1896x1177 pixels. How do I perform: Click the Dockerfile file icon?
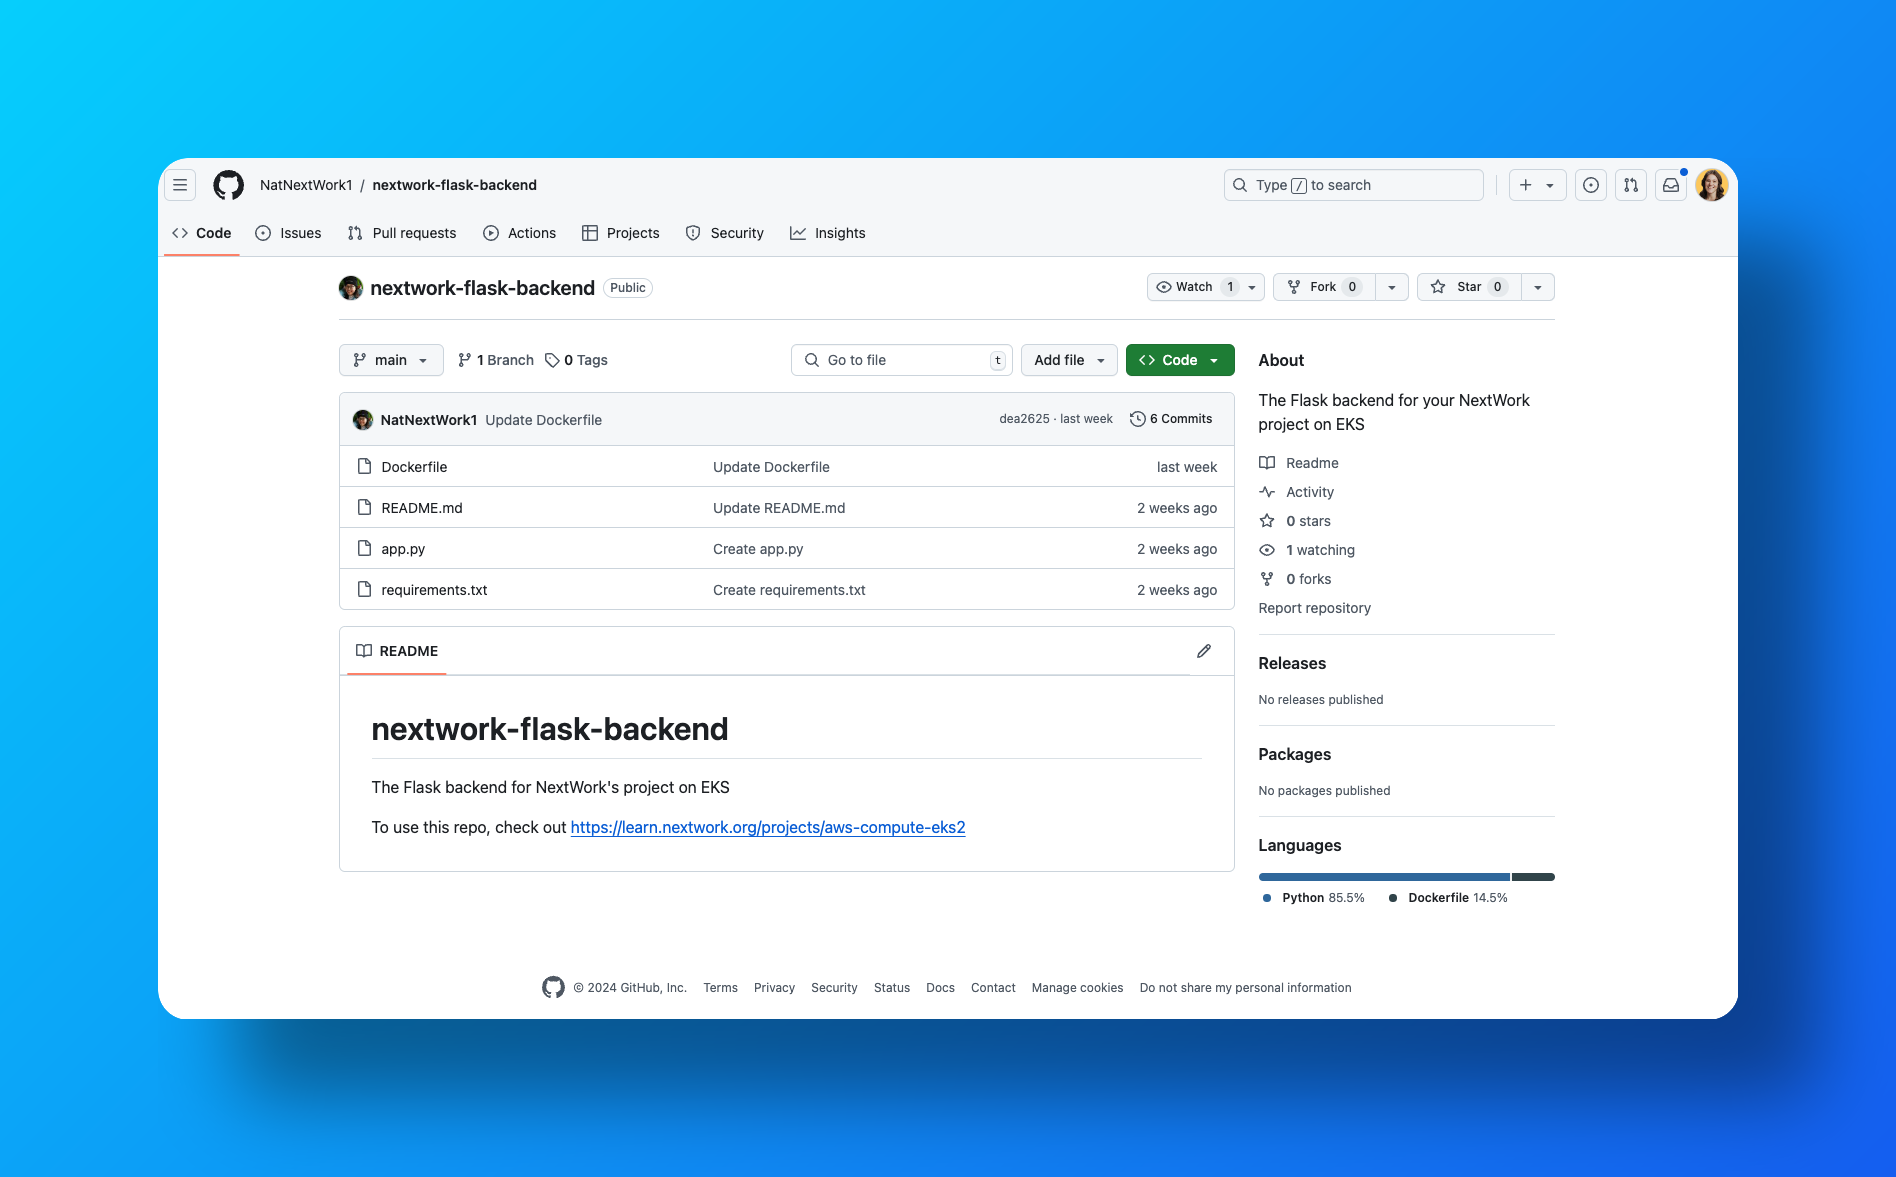tap(365, 467)
